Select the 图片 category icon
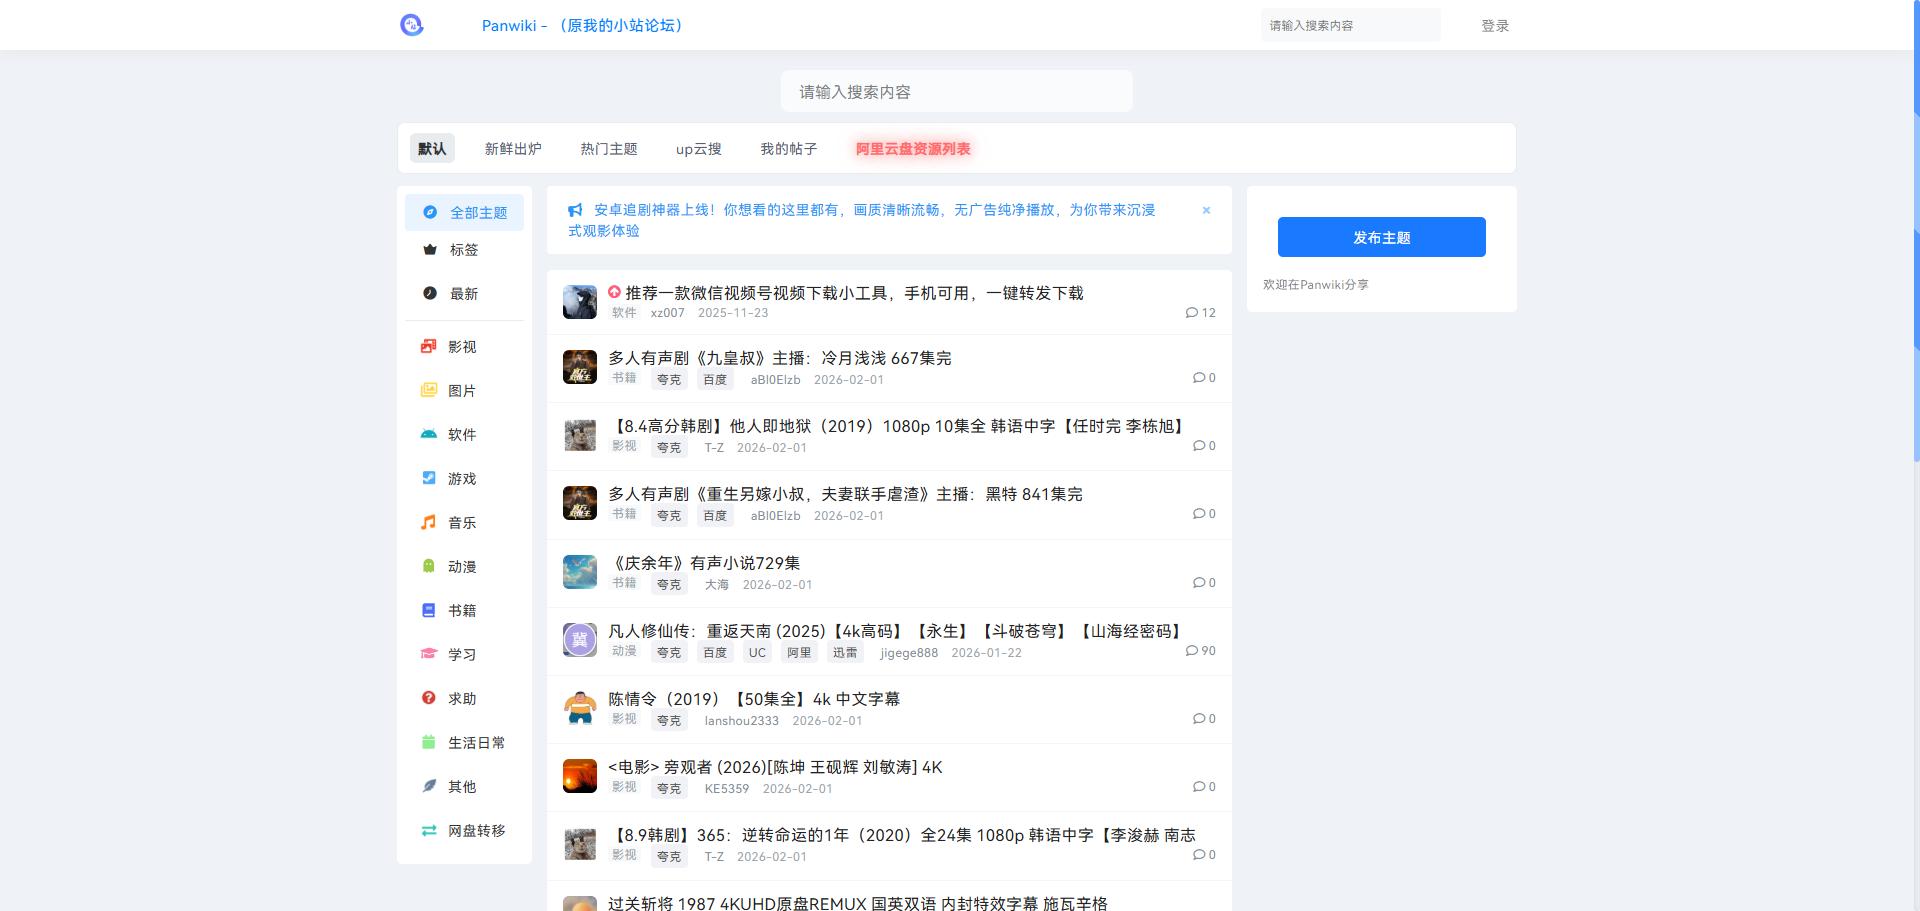The width and height of the screenshot is (1920, 911). click(x=429, y=390)
